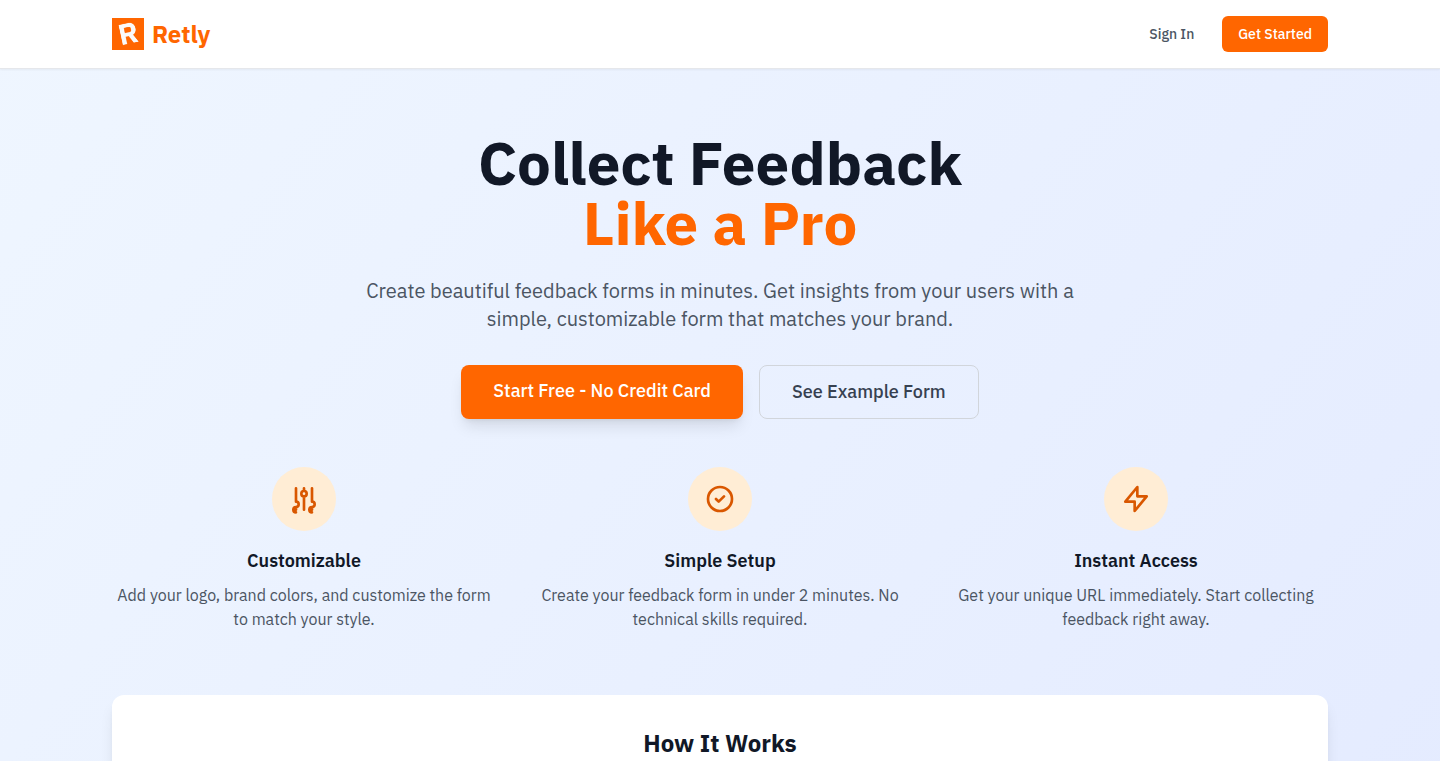Viewport: 1440px width, 761px height.
Task: Click the Like a Pro orange heading
Action: coord(720,225)
